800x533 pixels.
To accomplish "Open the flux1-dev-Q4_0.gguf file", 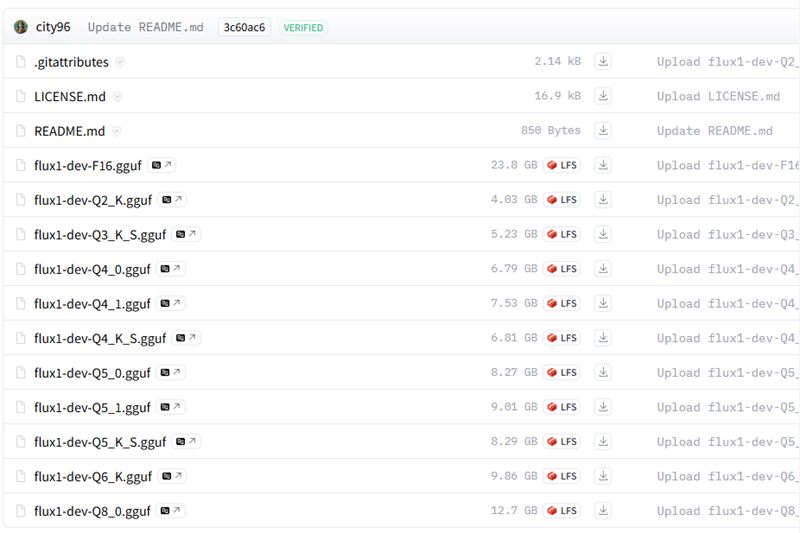I will [x=92, y=269].
